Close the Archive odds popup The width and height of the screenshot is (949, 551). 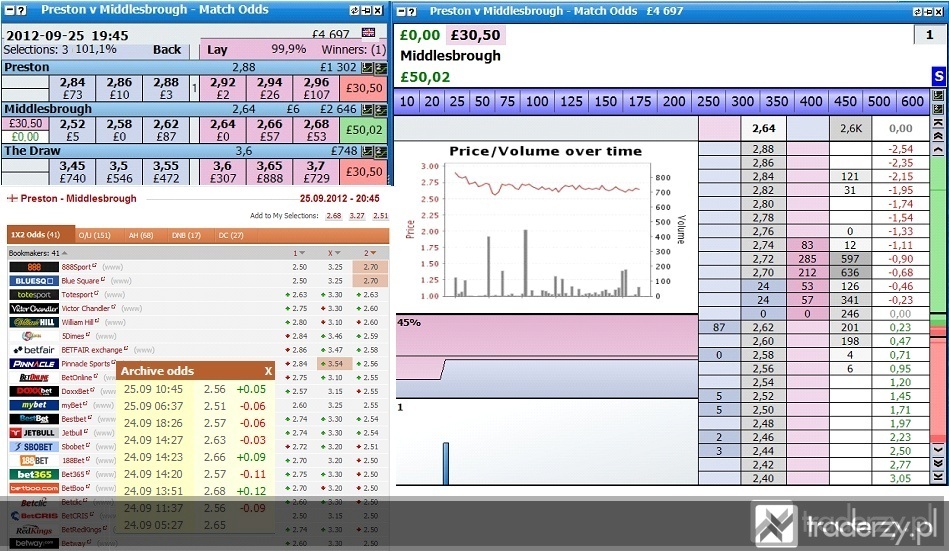(x=268, y=371)
